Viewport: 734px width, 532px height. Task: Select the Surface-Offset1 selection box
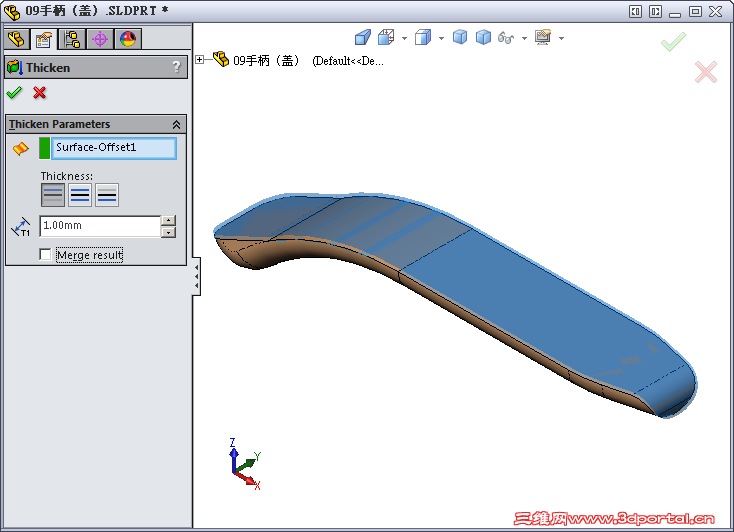[x=114, y=148]
